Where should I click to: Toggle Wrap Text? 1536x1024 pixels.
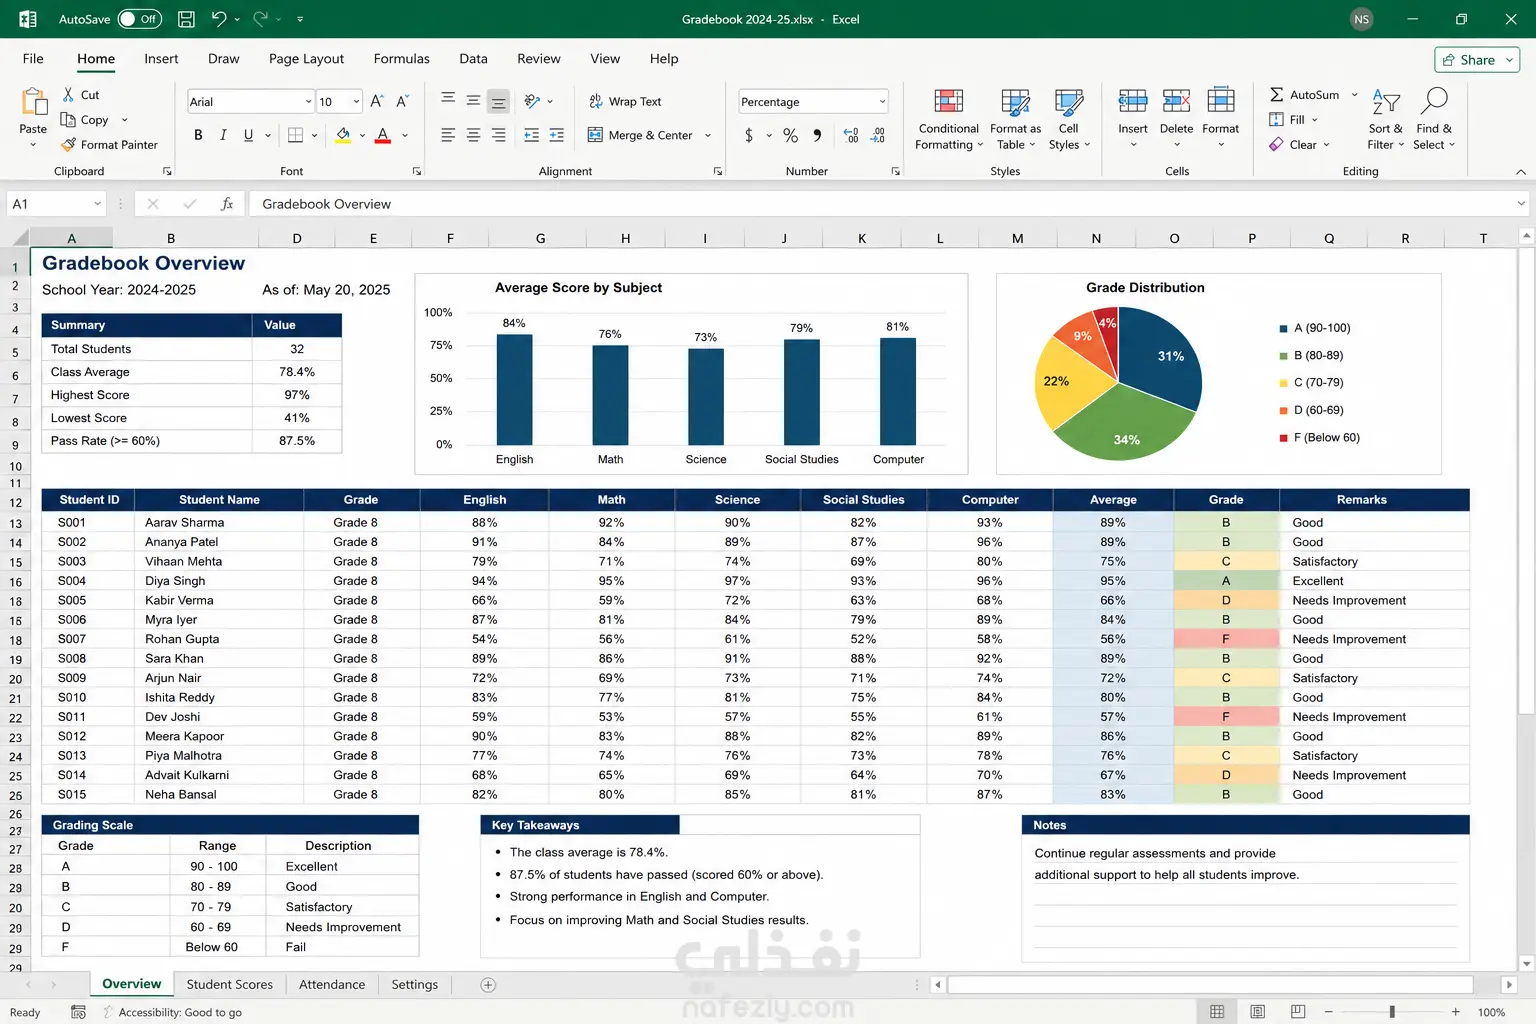(x=625, y=101)
